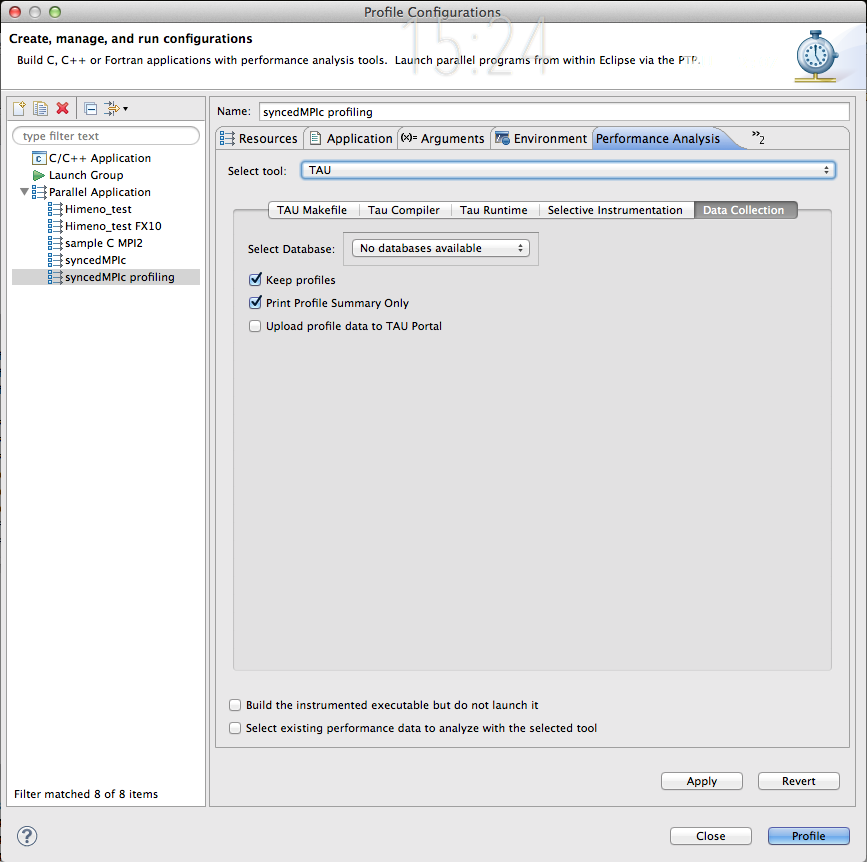Select the Parallel Application tree label
This screenshot has width=867, height=862.
[100, 192]
